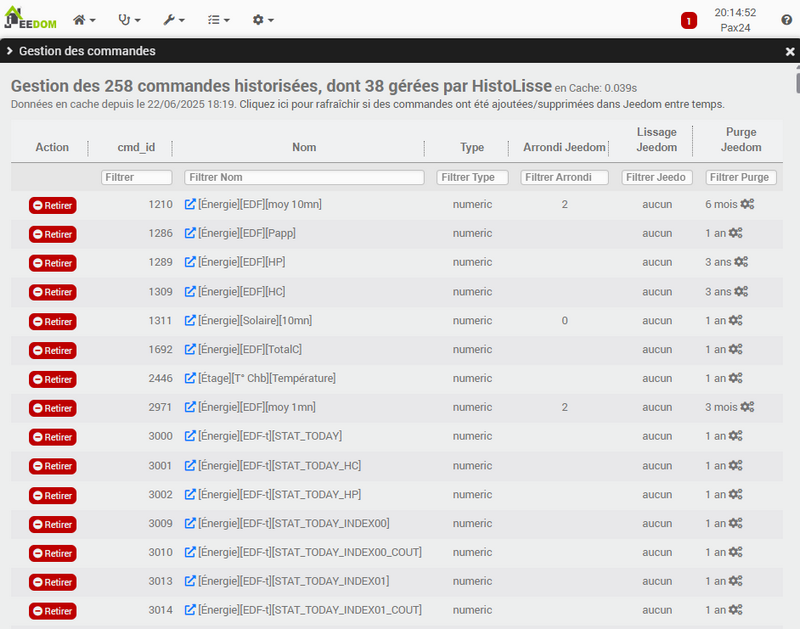Open external link icon for [EDF][moy 1mn]

190,407
